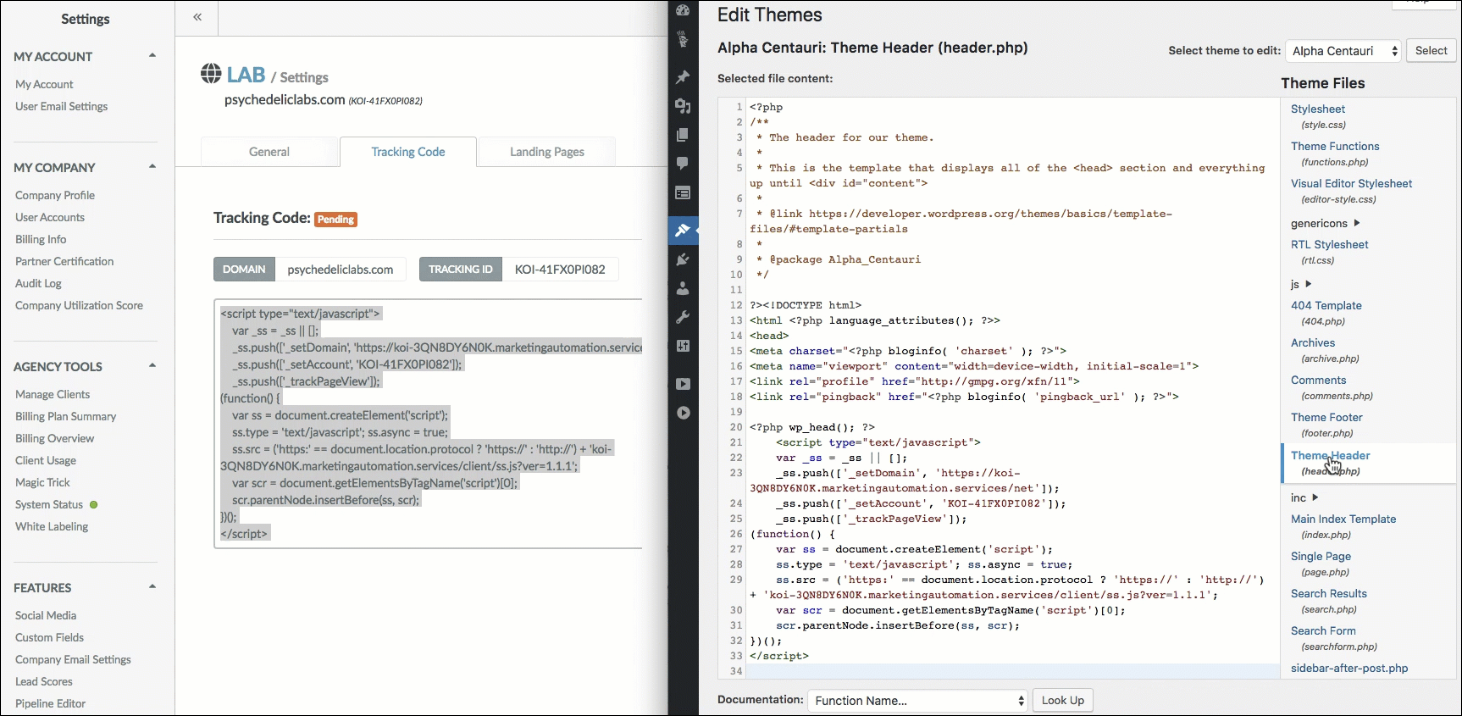This screenshot has height=716, width=1462.
Task: Open Partner Certification page
Action: tap(65, 261)
